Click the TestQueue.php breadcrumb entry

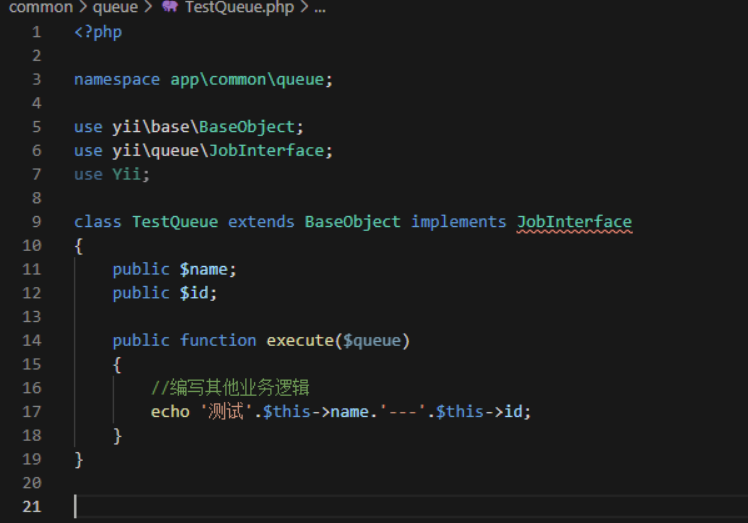click(x=239, y=7)
